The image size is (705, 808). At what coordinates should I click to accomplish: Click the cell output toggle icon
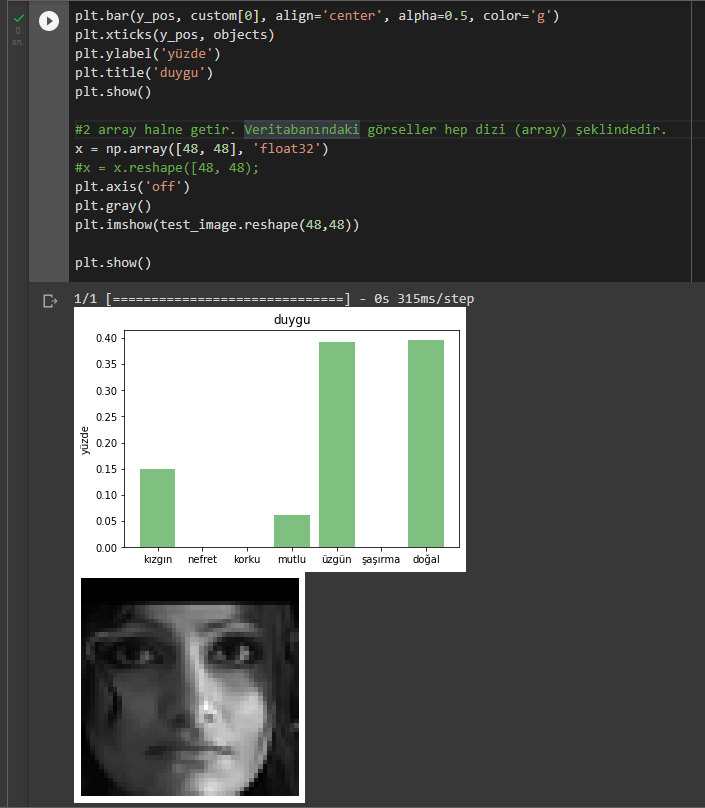(50, 300)
